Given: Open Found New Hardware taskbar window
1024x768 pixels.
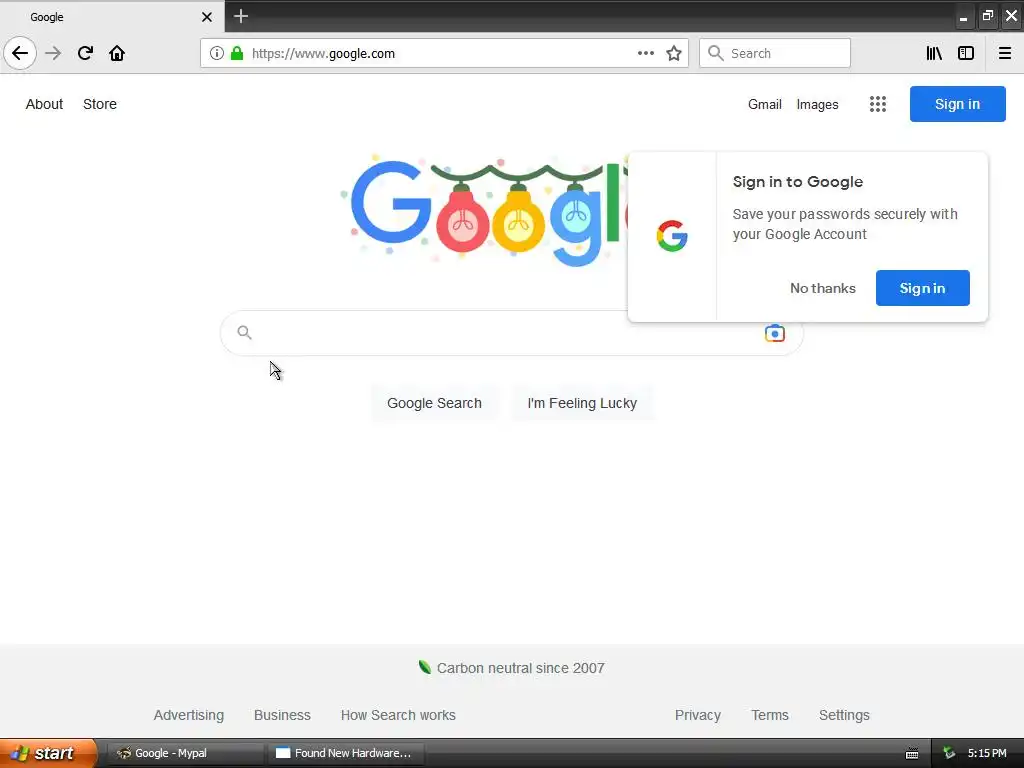Looking at the screenshot, I should click(345, 753).
